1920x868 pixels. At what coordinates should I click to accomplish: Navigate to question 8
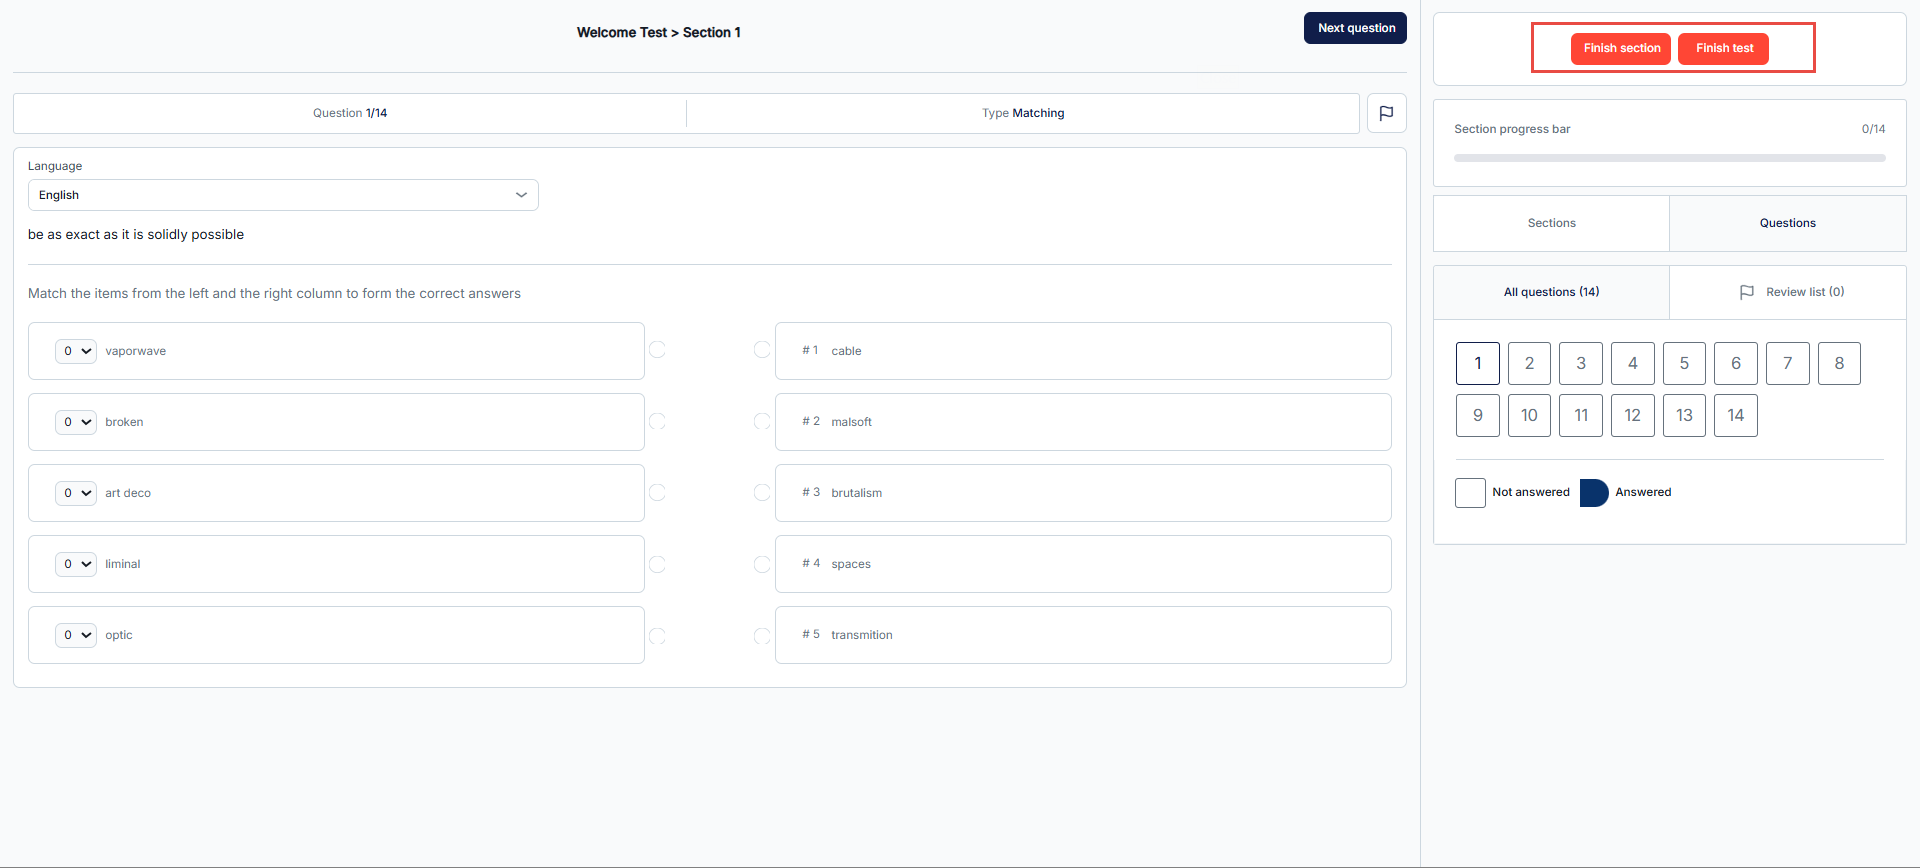[x=1839, y=363]
